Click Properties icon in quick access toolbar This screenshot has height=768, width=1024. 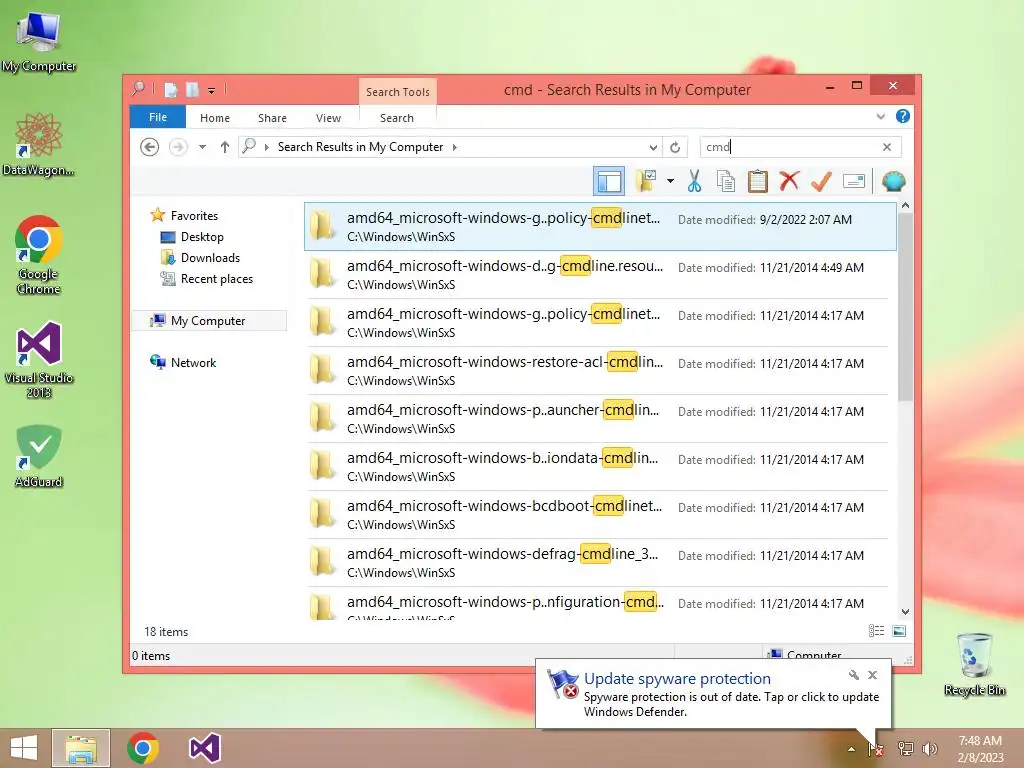tap(170, 89)
